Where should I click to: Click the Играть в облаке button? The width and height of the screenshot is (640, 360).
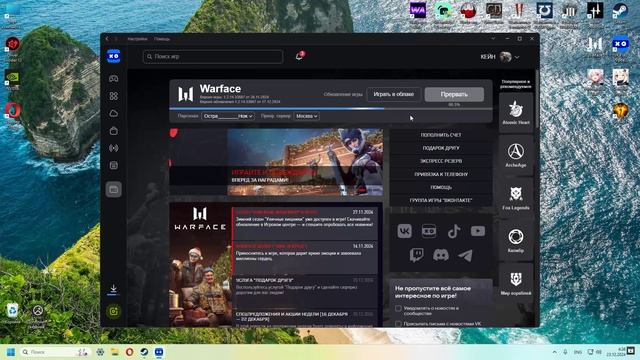(x=393, y=94)
